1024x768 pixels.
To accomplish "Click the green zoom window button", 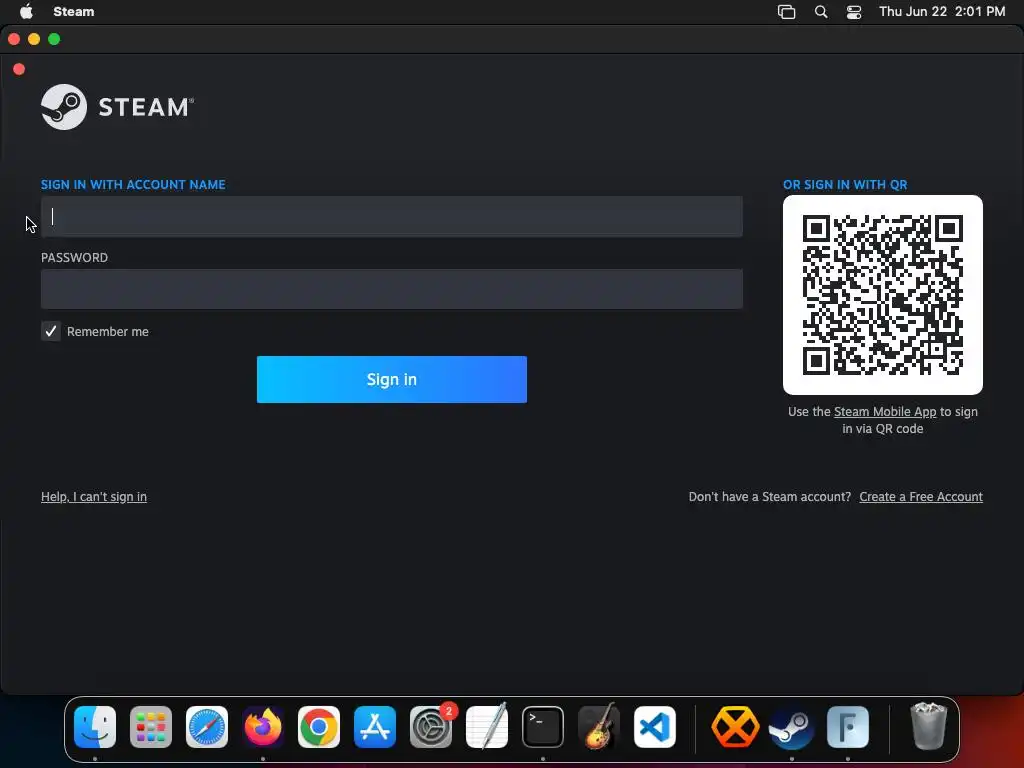I will (x=54, y=39).
